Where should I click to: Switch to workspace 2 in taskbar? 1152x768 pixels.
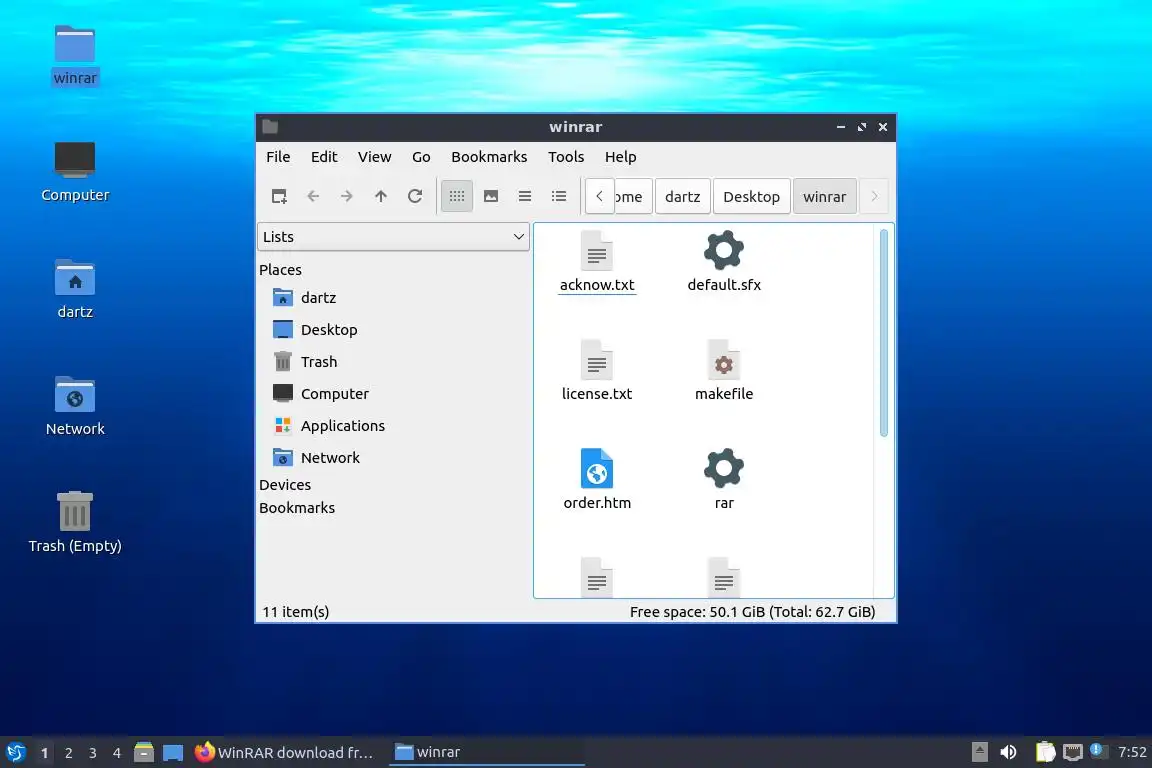(x=68, y=753)
